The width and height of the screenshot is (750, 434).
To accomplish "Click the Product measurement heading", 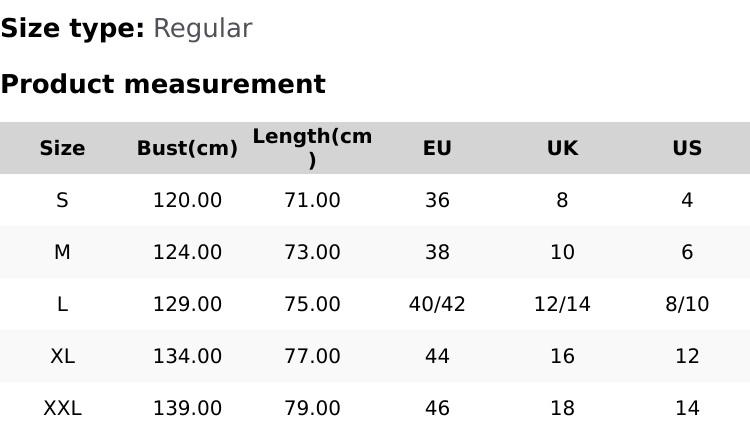I will pyautogui.click(x=163, y=84).
